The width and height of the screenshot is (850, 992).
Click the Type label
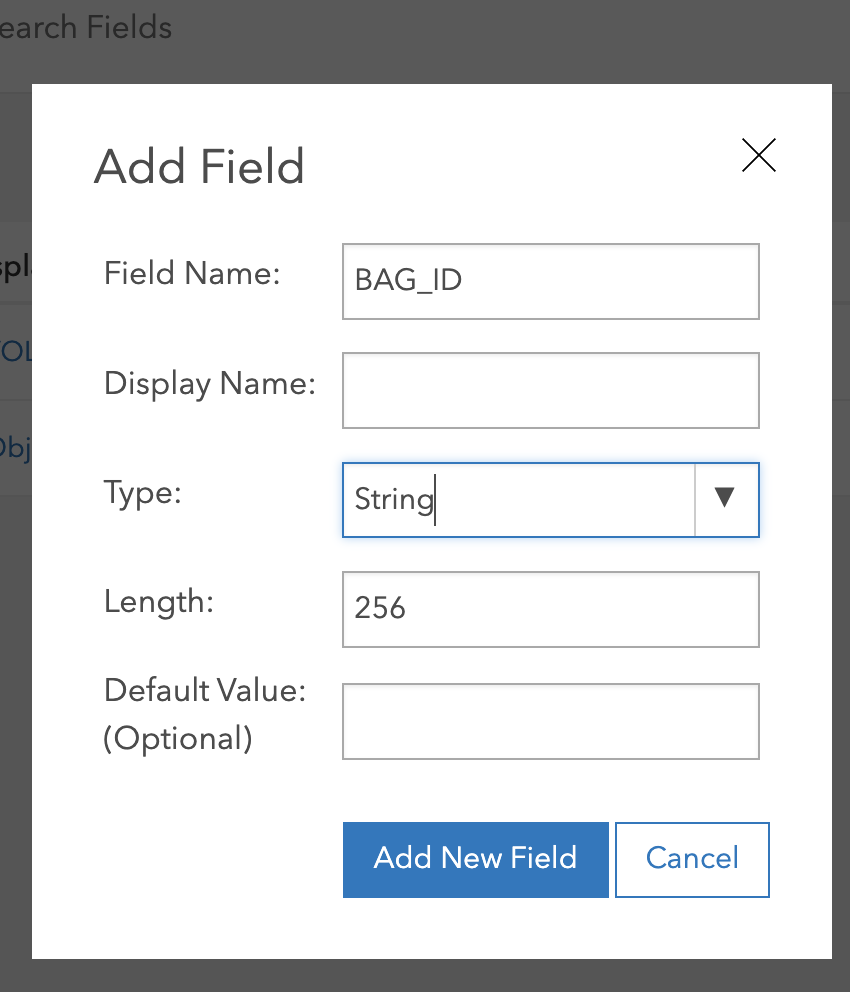[x=142, y=492]
